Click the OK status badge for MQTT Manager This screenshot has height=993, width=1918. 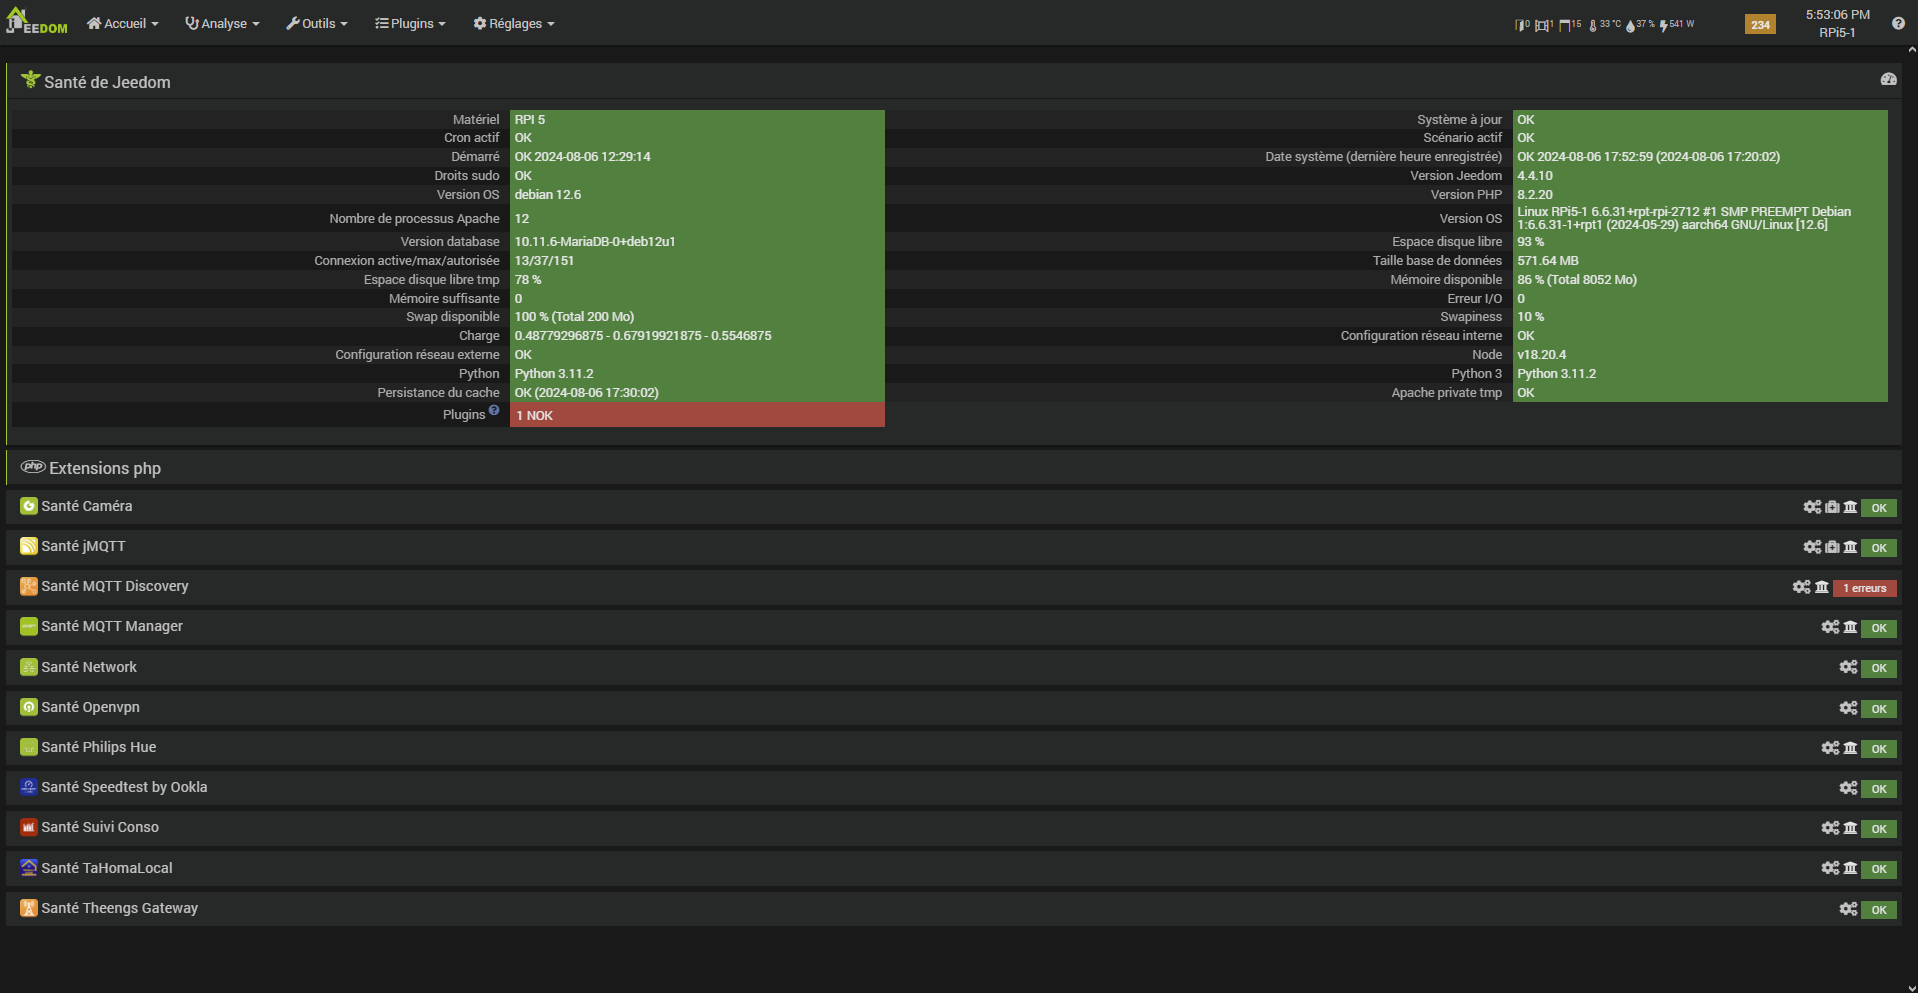tap(1879, 628)
